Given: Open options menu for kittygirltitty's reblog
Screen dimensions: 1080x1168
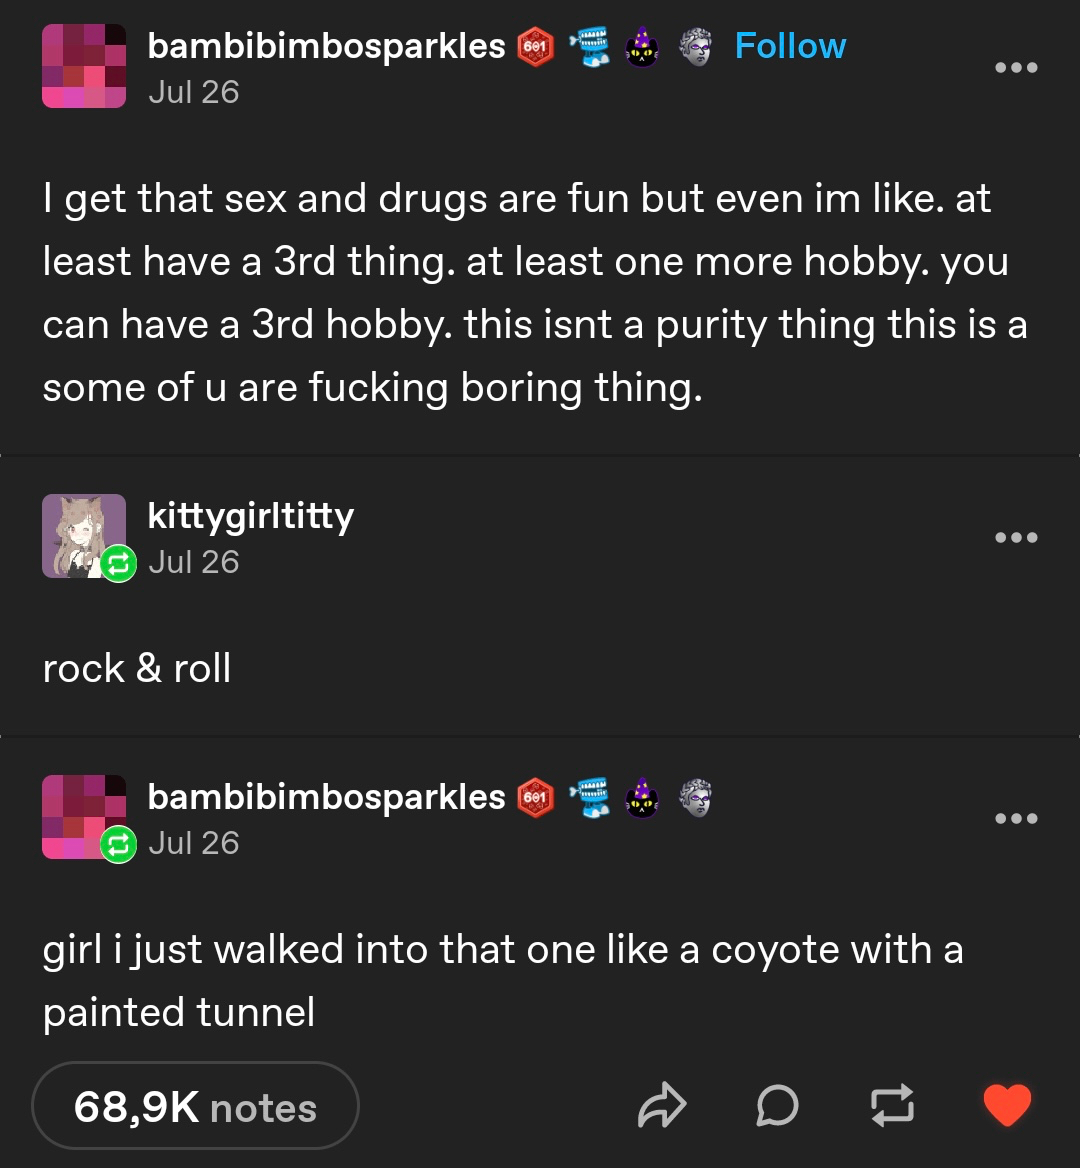Looking at the screenshot, I should pos(1017,538).
